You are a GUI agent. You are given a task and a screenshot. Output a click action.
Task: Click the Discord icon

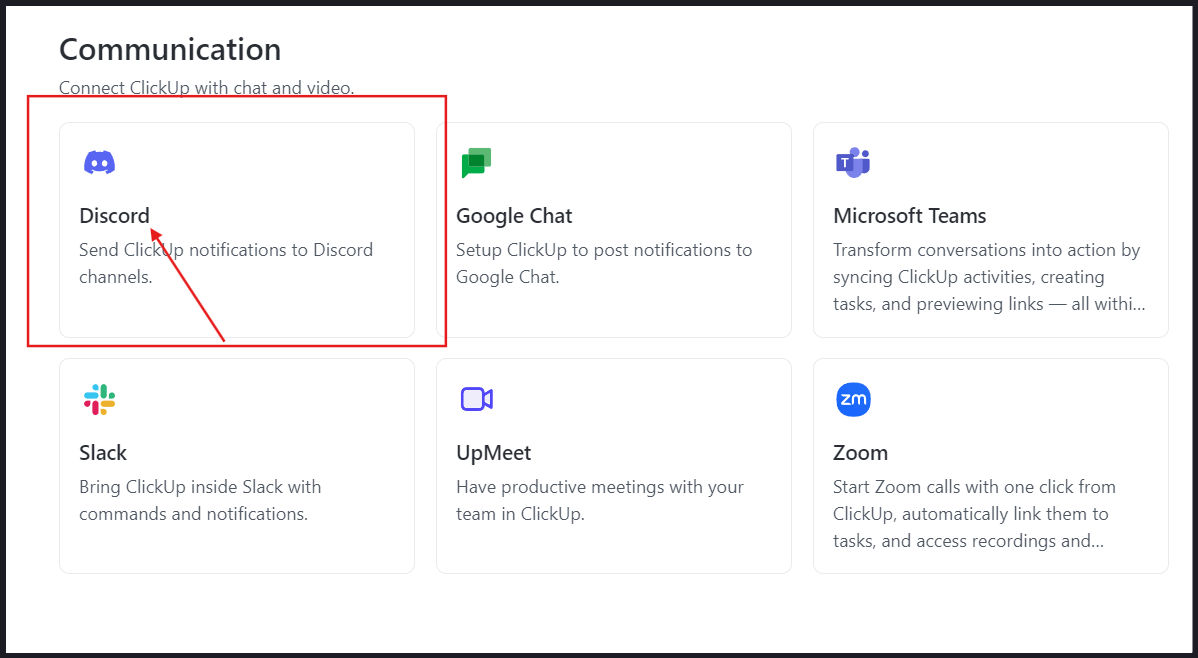coord(99,162)
